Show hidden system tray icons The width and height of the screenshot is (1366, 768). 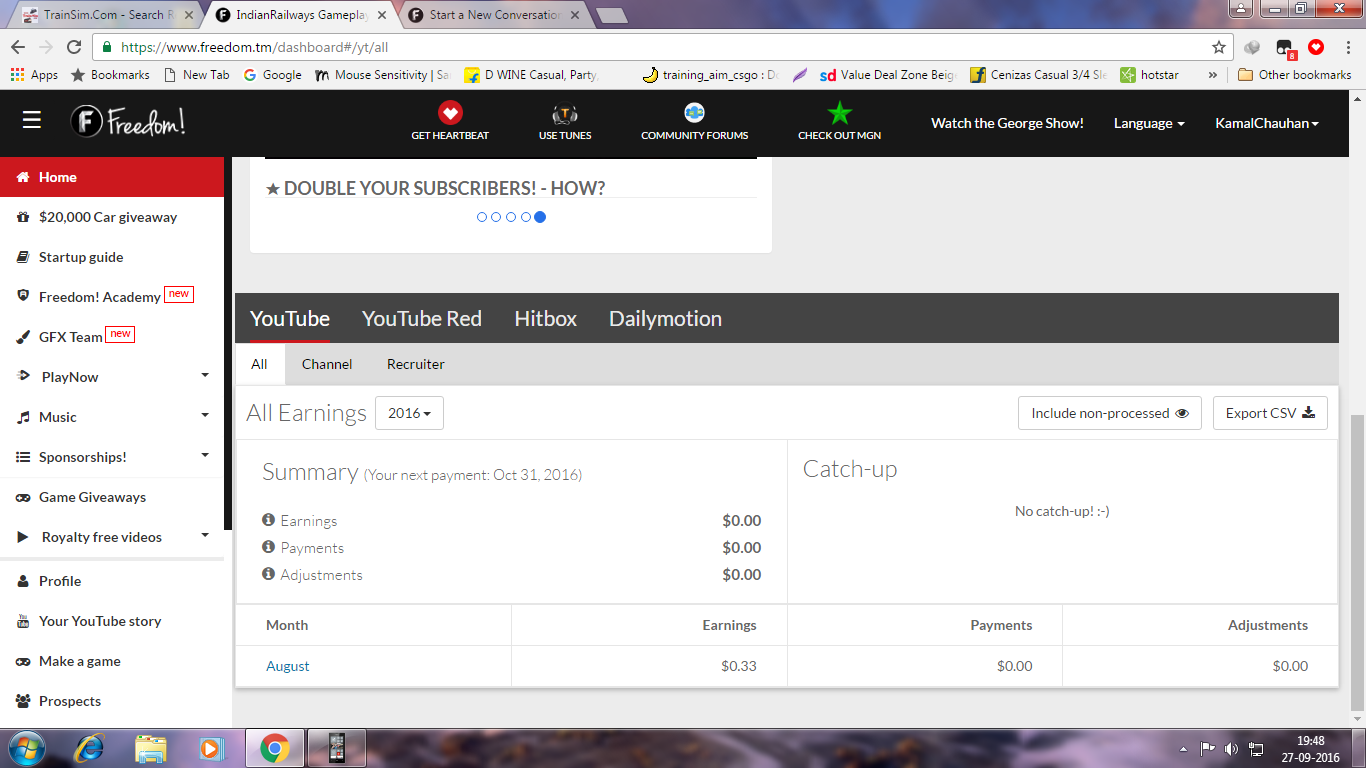tap(1184, 748)
